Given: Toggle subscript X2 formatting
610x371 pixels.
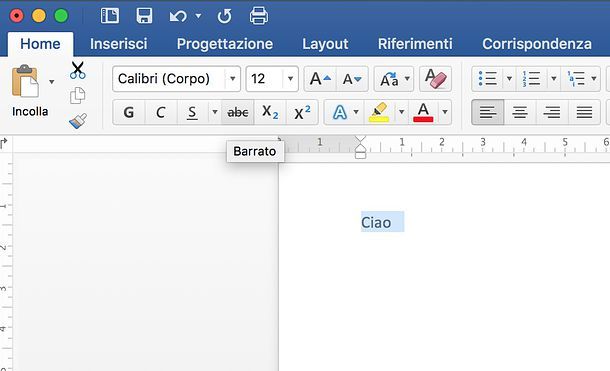Looking at the screenshot, I should point(270,112).
